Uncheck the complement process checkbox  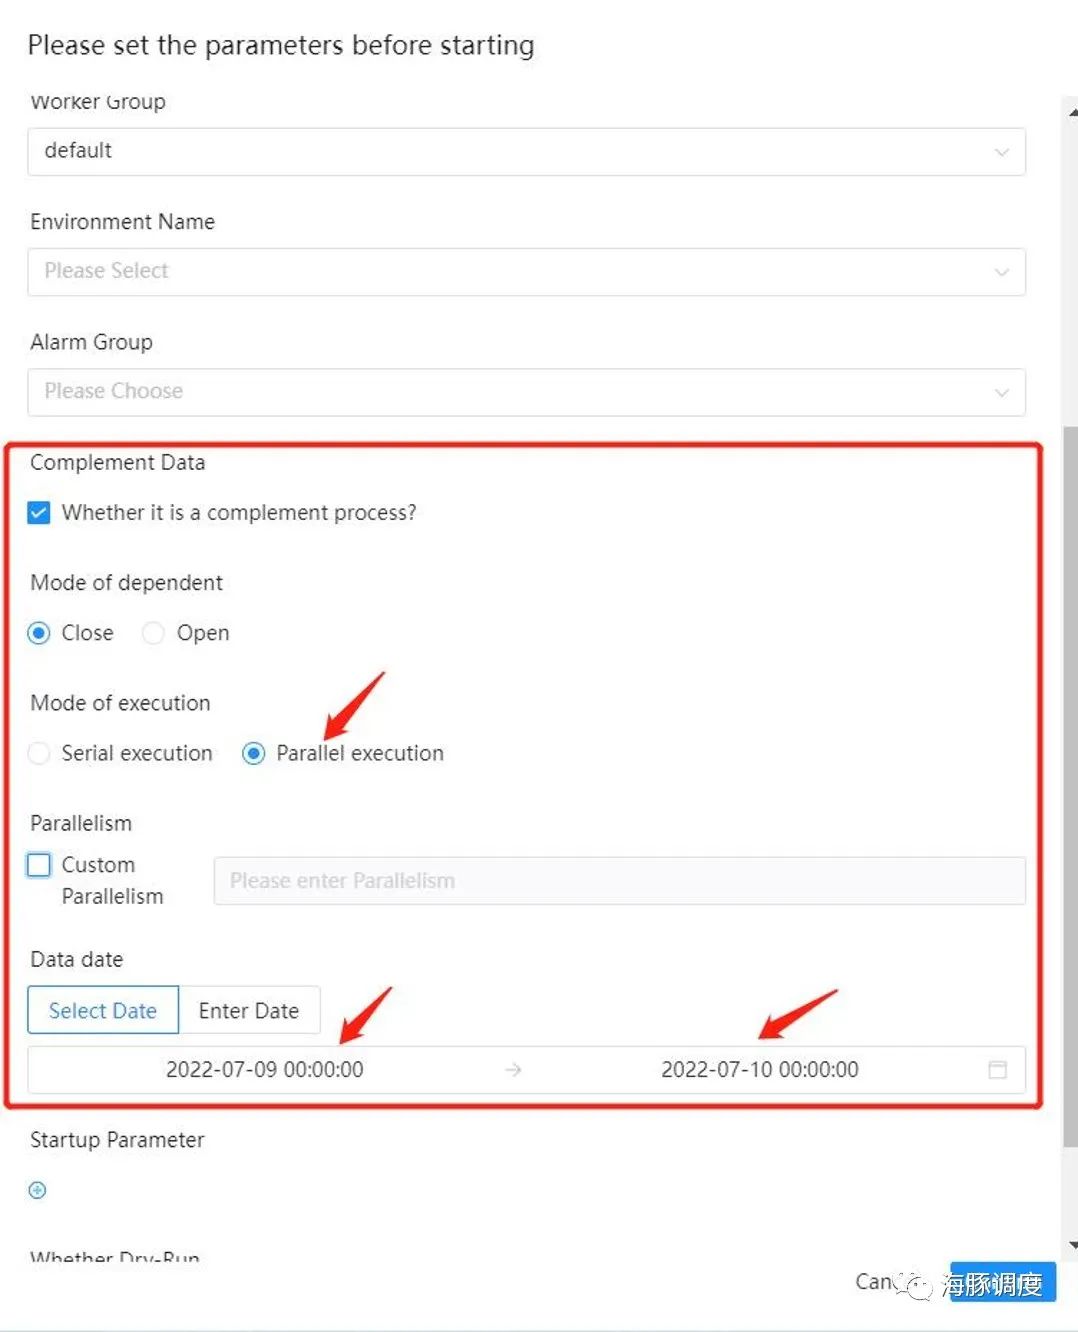coord(39,513)
